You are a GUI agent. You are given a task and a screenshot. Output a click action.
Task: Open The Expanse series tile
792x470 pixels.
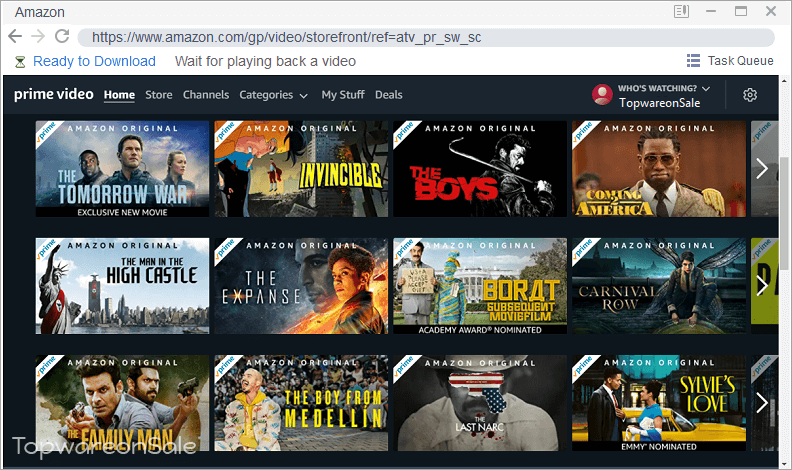301,286
